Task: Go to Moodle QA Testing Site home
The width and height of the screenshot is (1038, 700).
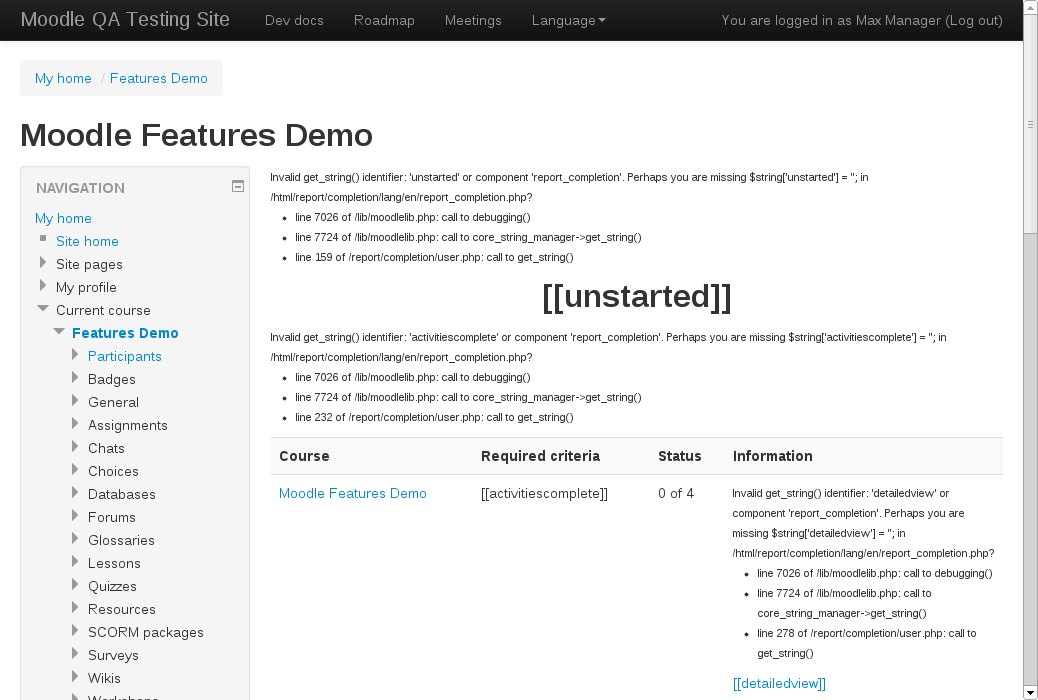Action: pyautogui.click(x=125, y=19)
